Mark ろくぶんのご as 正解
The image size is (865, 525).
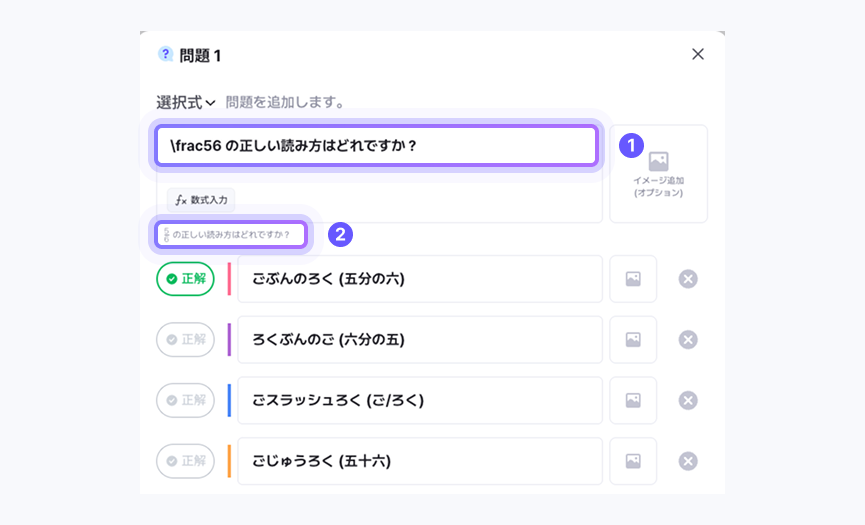[185, 340]
